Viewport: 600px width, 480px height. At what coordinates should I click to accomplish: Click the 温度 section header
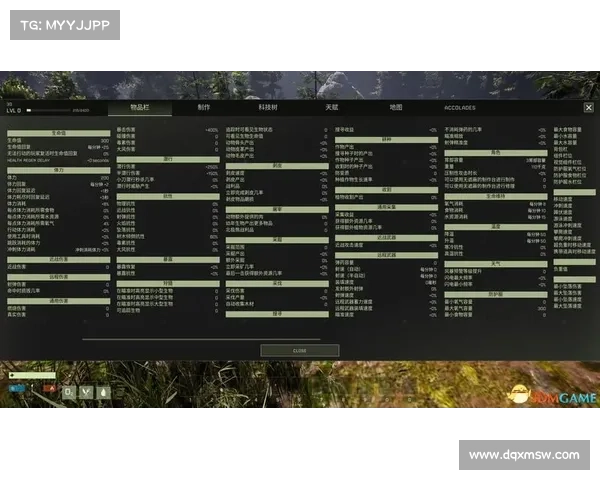496,227
